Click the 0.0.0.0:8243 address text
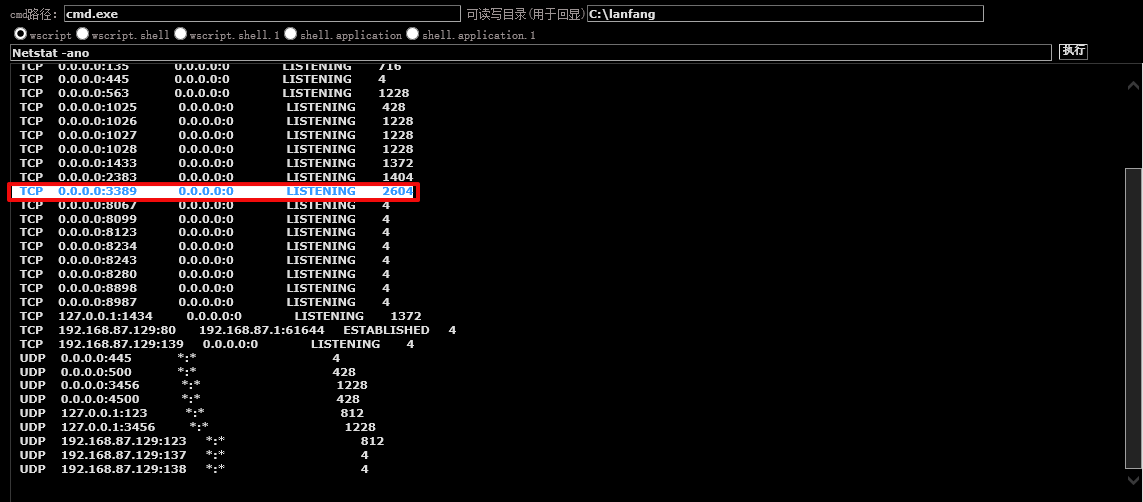Screen dimensions: 1143x502 tap(98, 260)
